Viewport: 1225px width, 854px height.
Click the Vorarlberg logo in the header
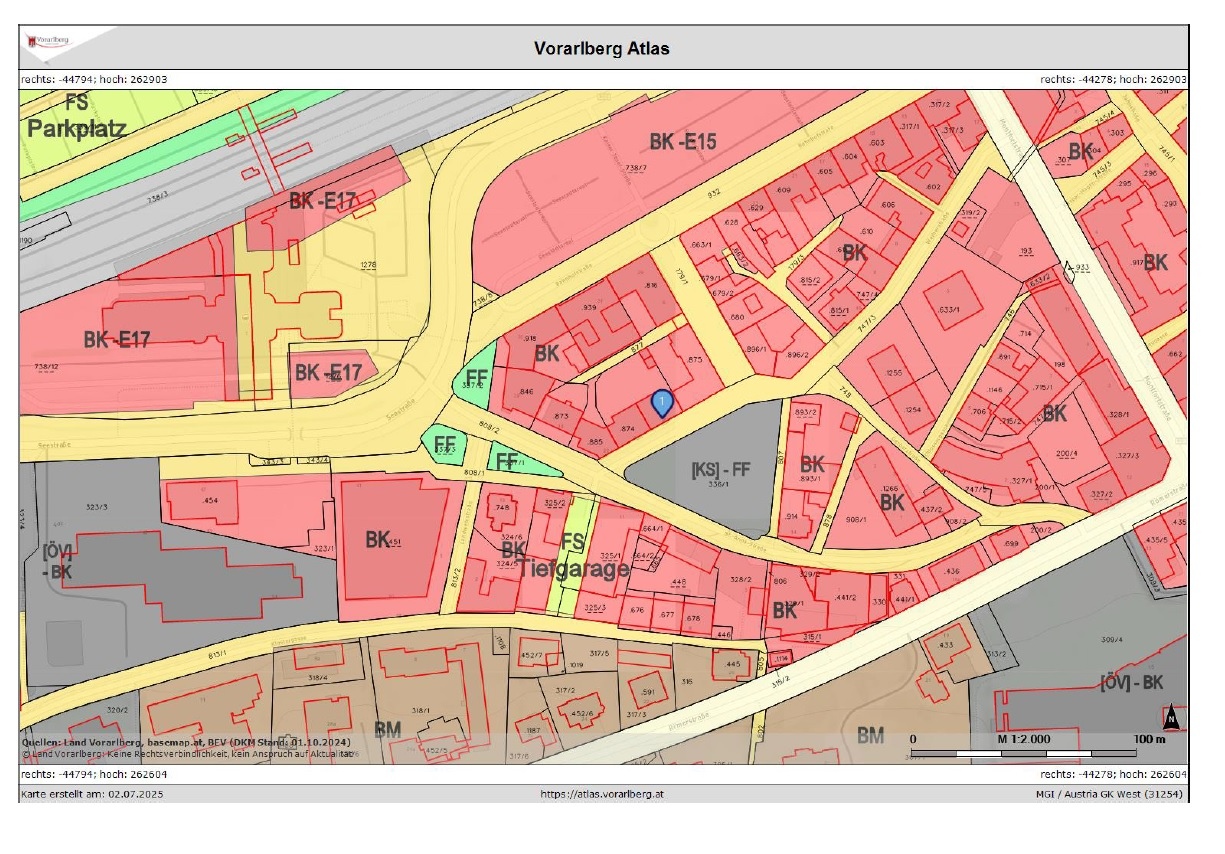point(48,39)
